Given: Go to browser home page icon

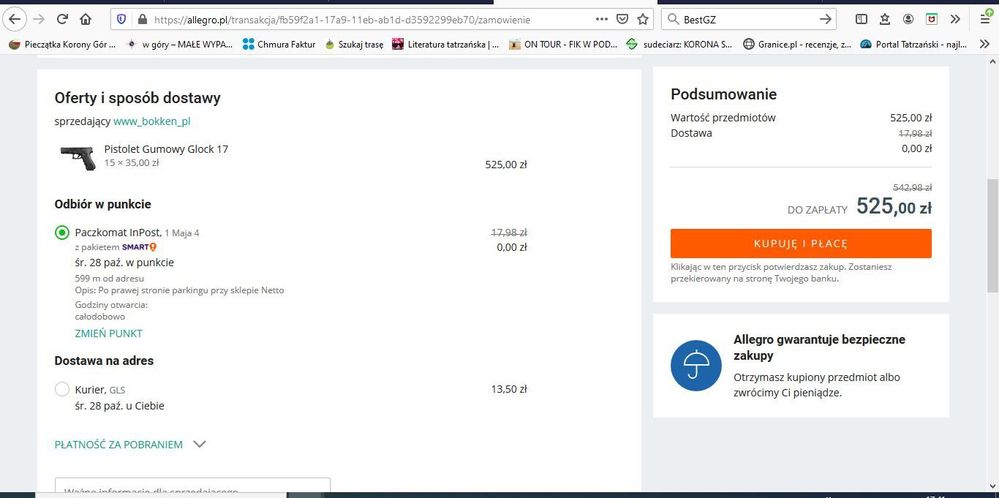Looking at the screenshot, I should (86, 19).
